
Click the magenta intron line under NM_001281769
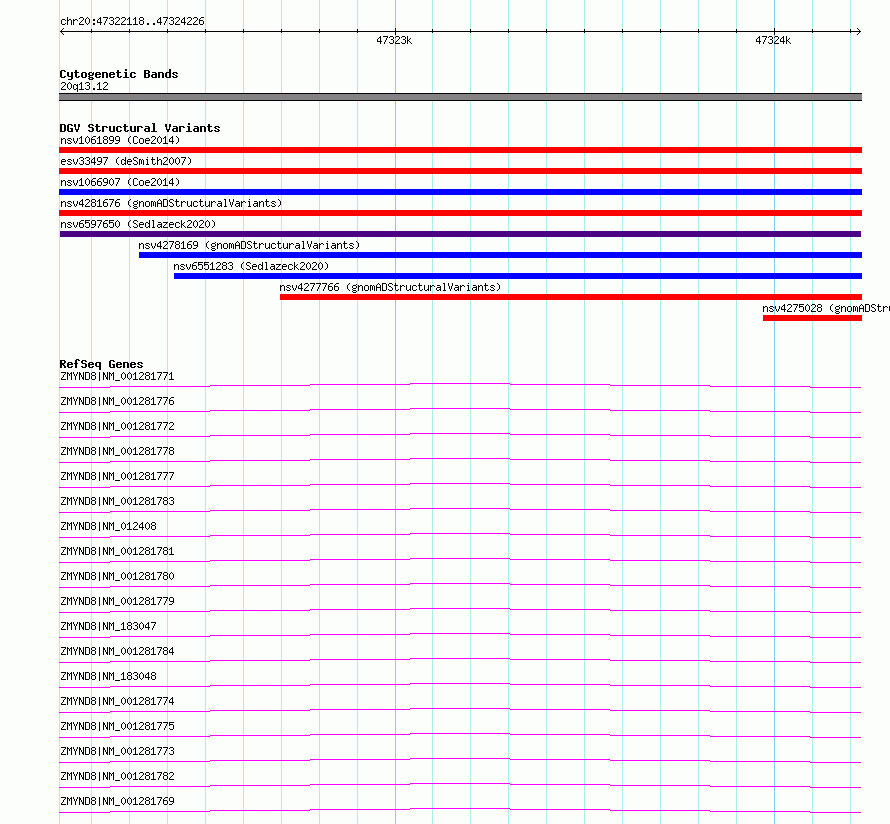pos(460,809)
